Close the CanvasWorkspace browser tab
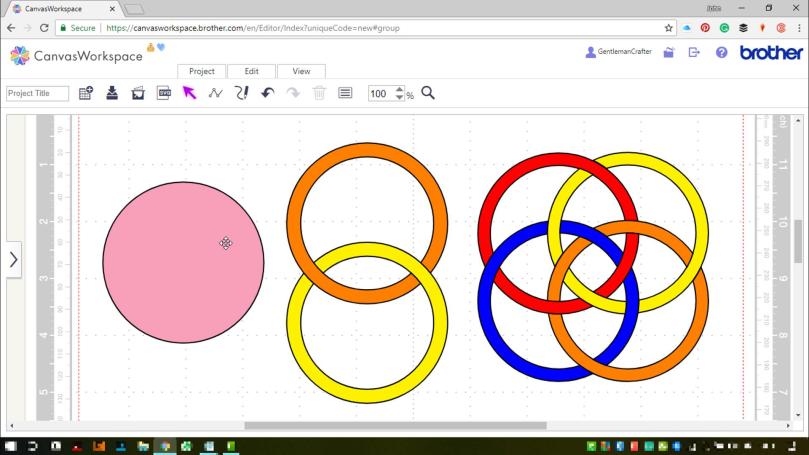 tap(113, 9)
